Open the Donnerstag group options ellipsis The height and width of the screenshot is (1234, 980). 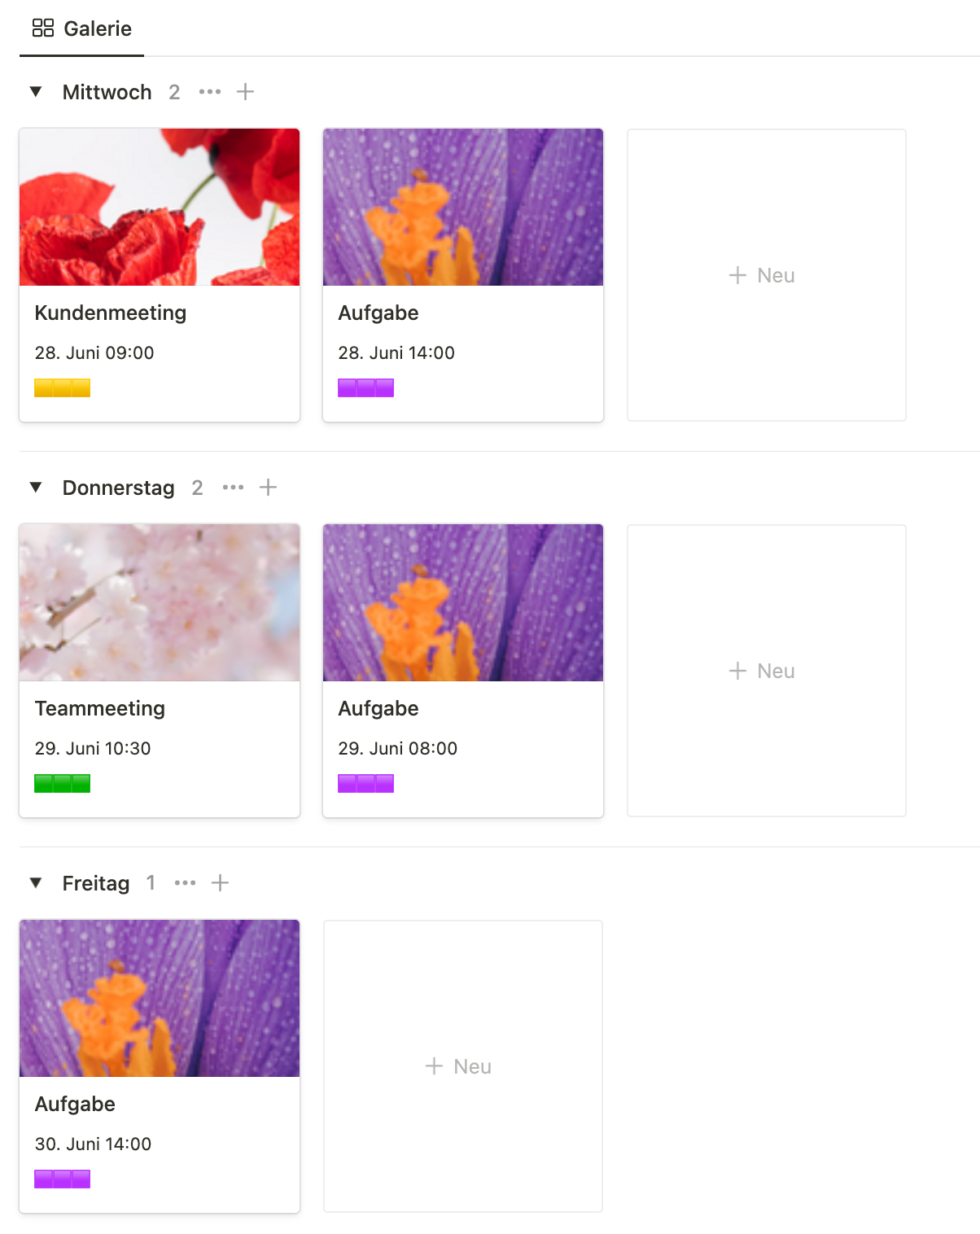click(233, 488)
